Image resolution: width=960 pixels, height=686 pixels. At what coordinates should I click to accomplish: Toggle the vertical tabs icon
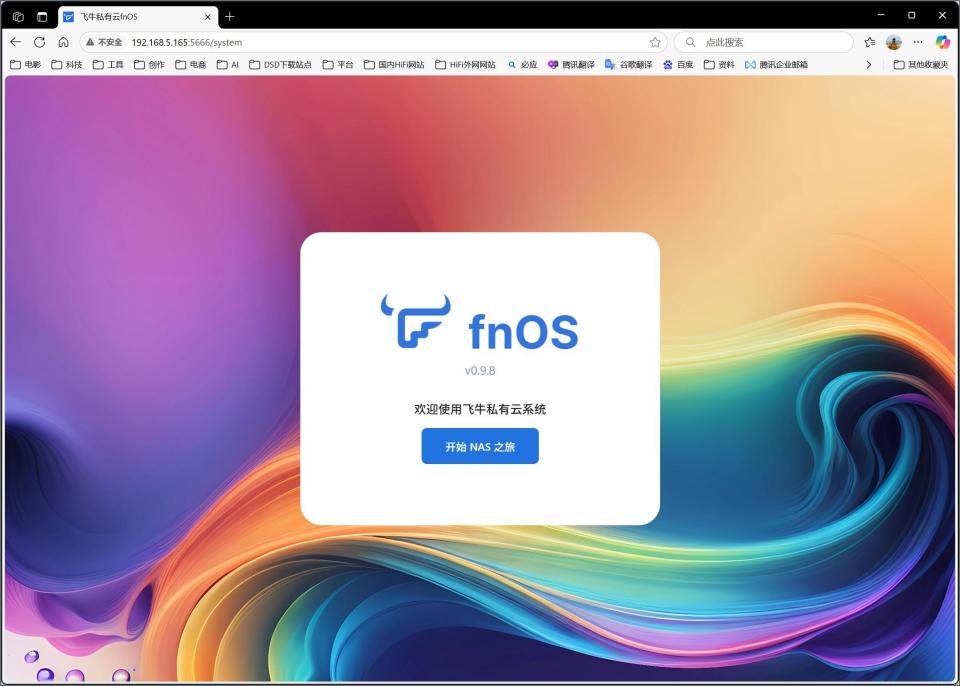click(42, 17)
